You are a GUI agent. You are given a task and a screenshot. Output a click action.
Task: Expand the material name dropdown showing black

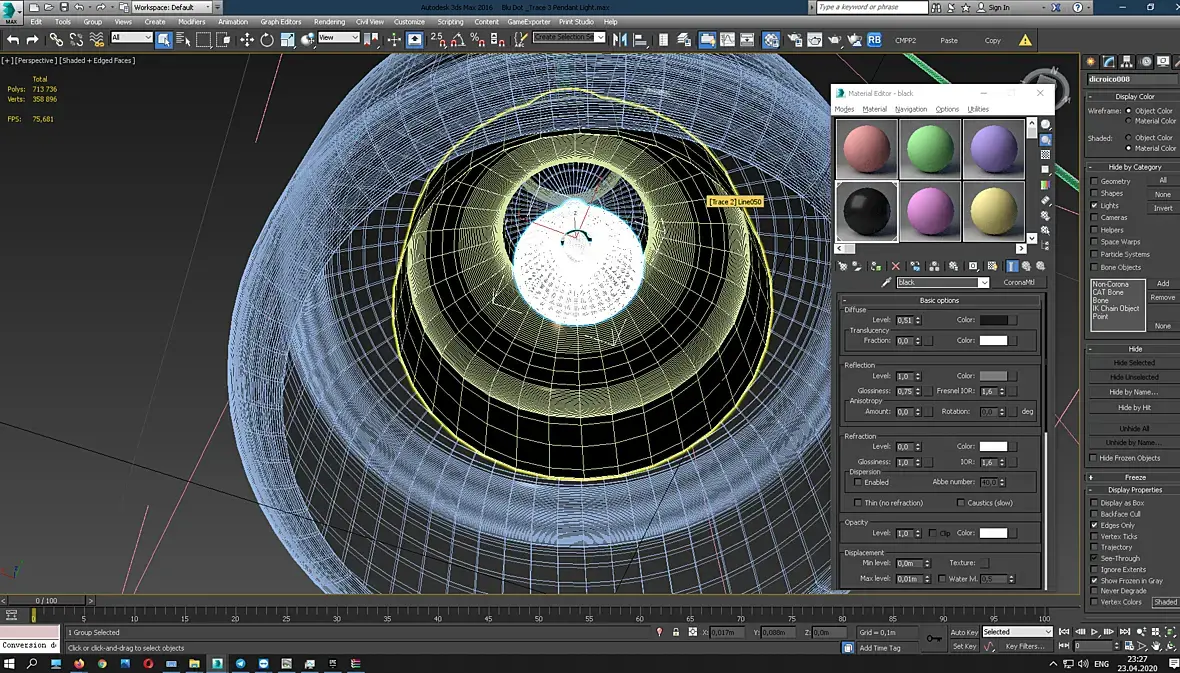[x=983, y=283]
